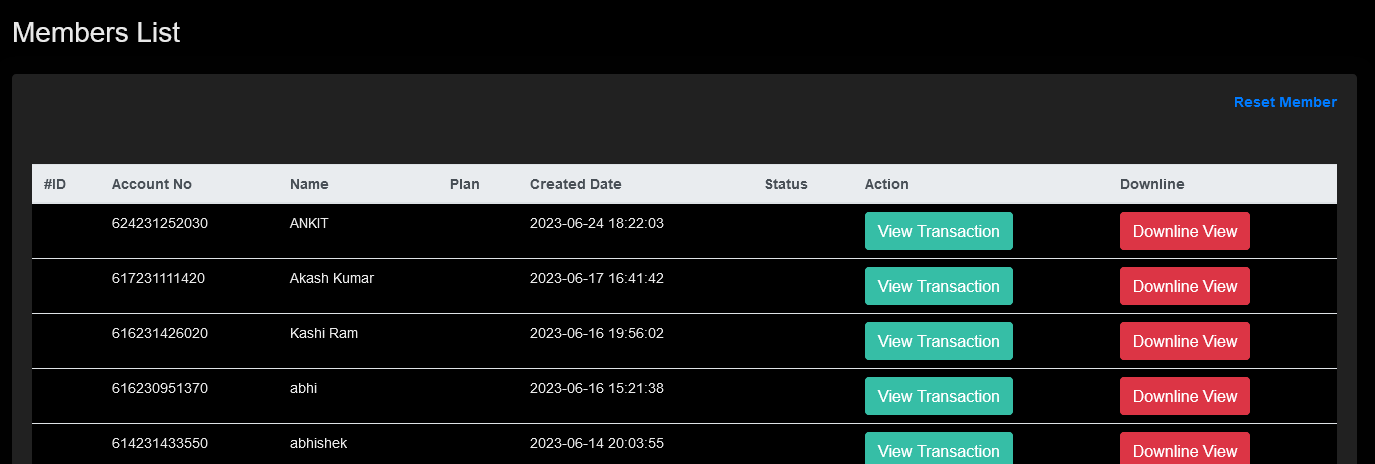View Transaction for abhishek

pos(939,448)
